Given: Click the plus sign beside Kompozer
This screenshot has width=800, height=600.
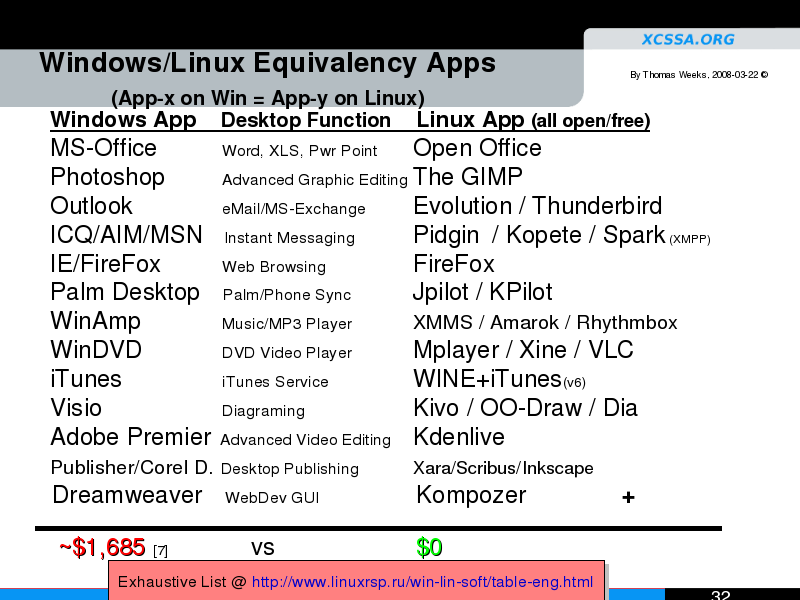Looking at the screenshot, I should point(629,497).
